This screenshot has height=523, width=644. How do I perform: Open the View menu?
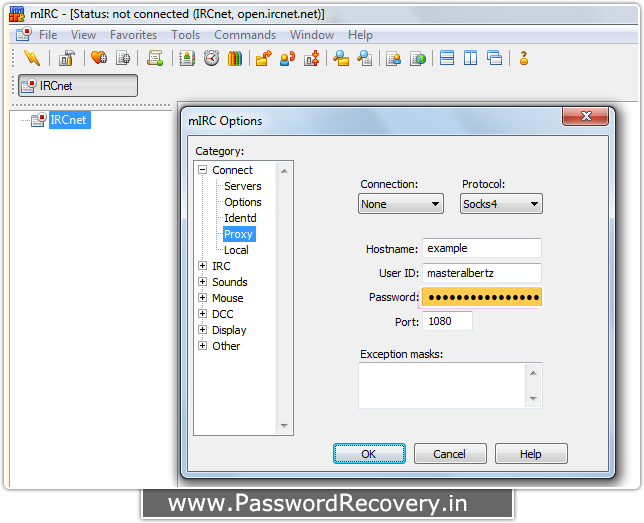pyautogui.click(x=83, y=35)
